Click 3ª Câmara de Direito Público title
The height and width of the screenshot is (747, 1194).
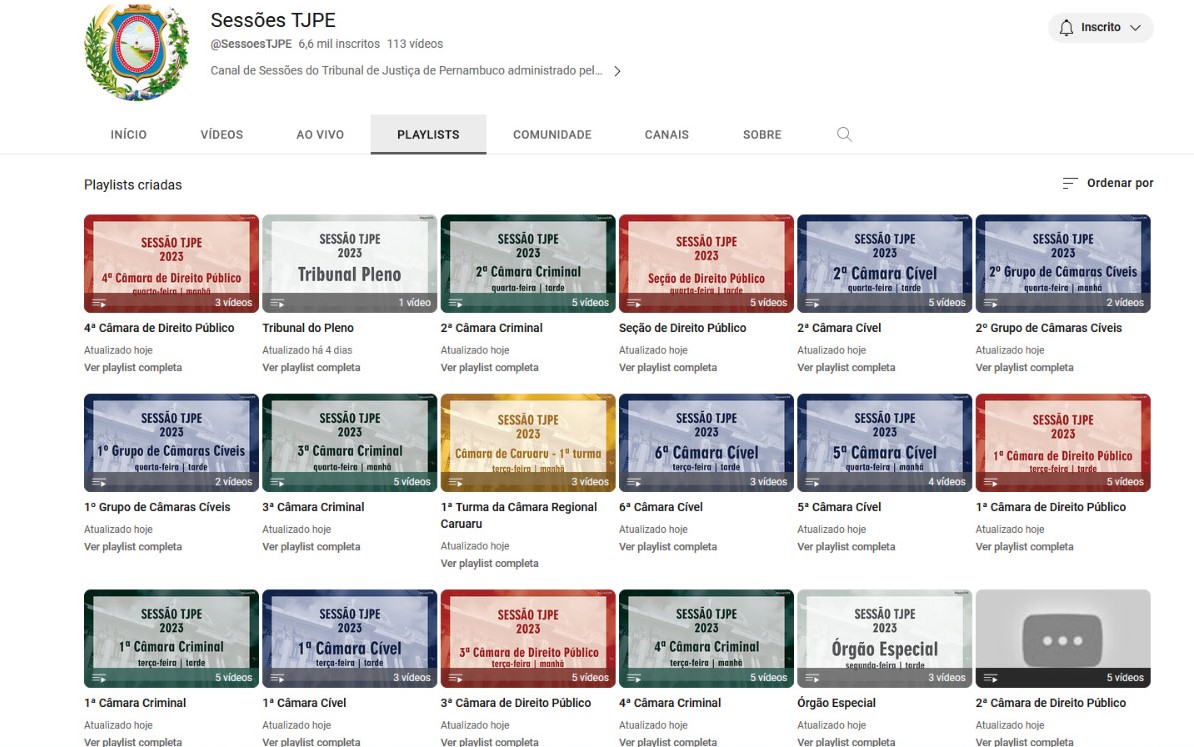pyautogui.click(x=516, y=703)
